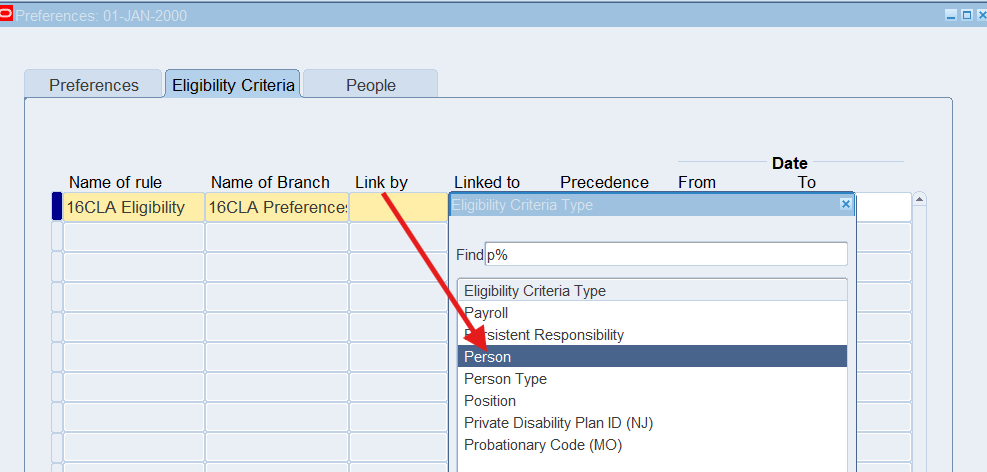The width and height of the screenshot is (987, 472).
Task: Open the People tab
Action: pyautogui.click(x=370, y=85)
